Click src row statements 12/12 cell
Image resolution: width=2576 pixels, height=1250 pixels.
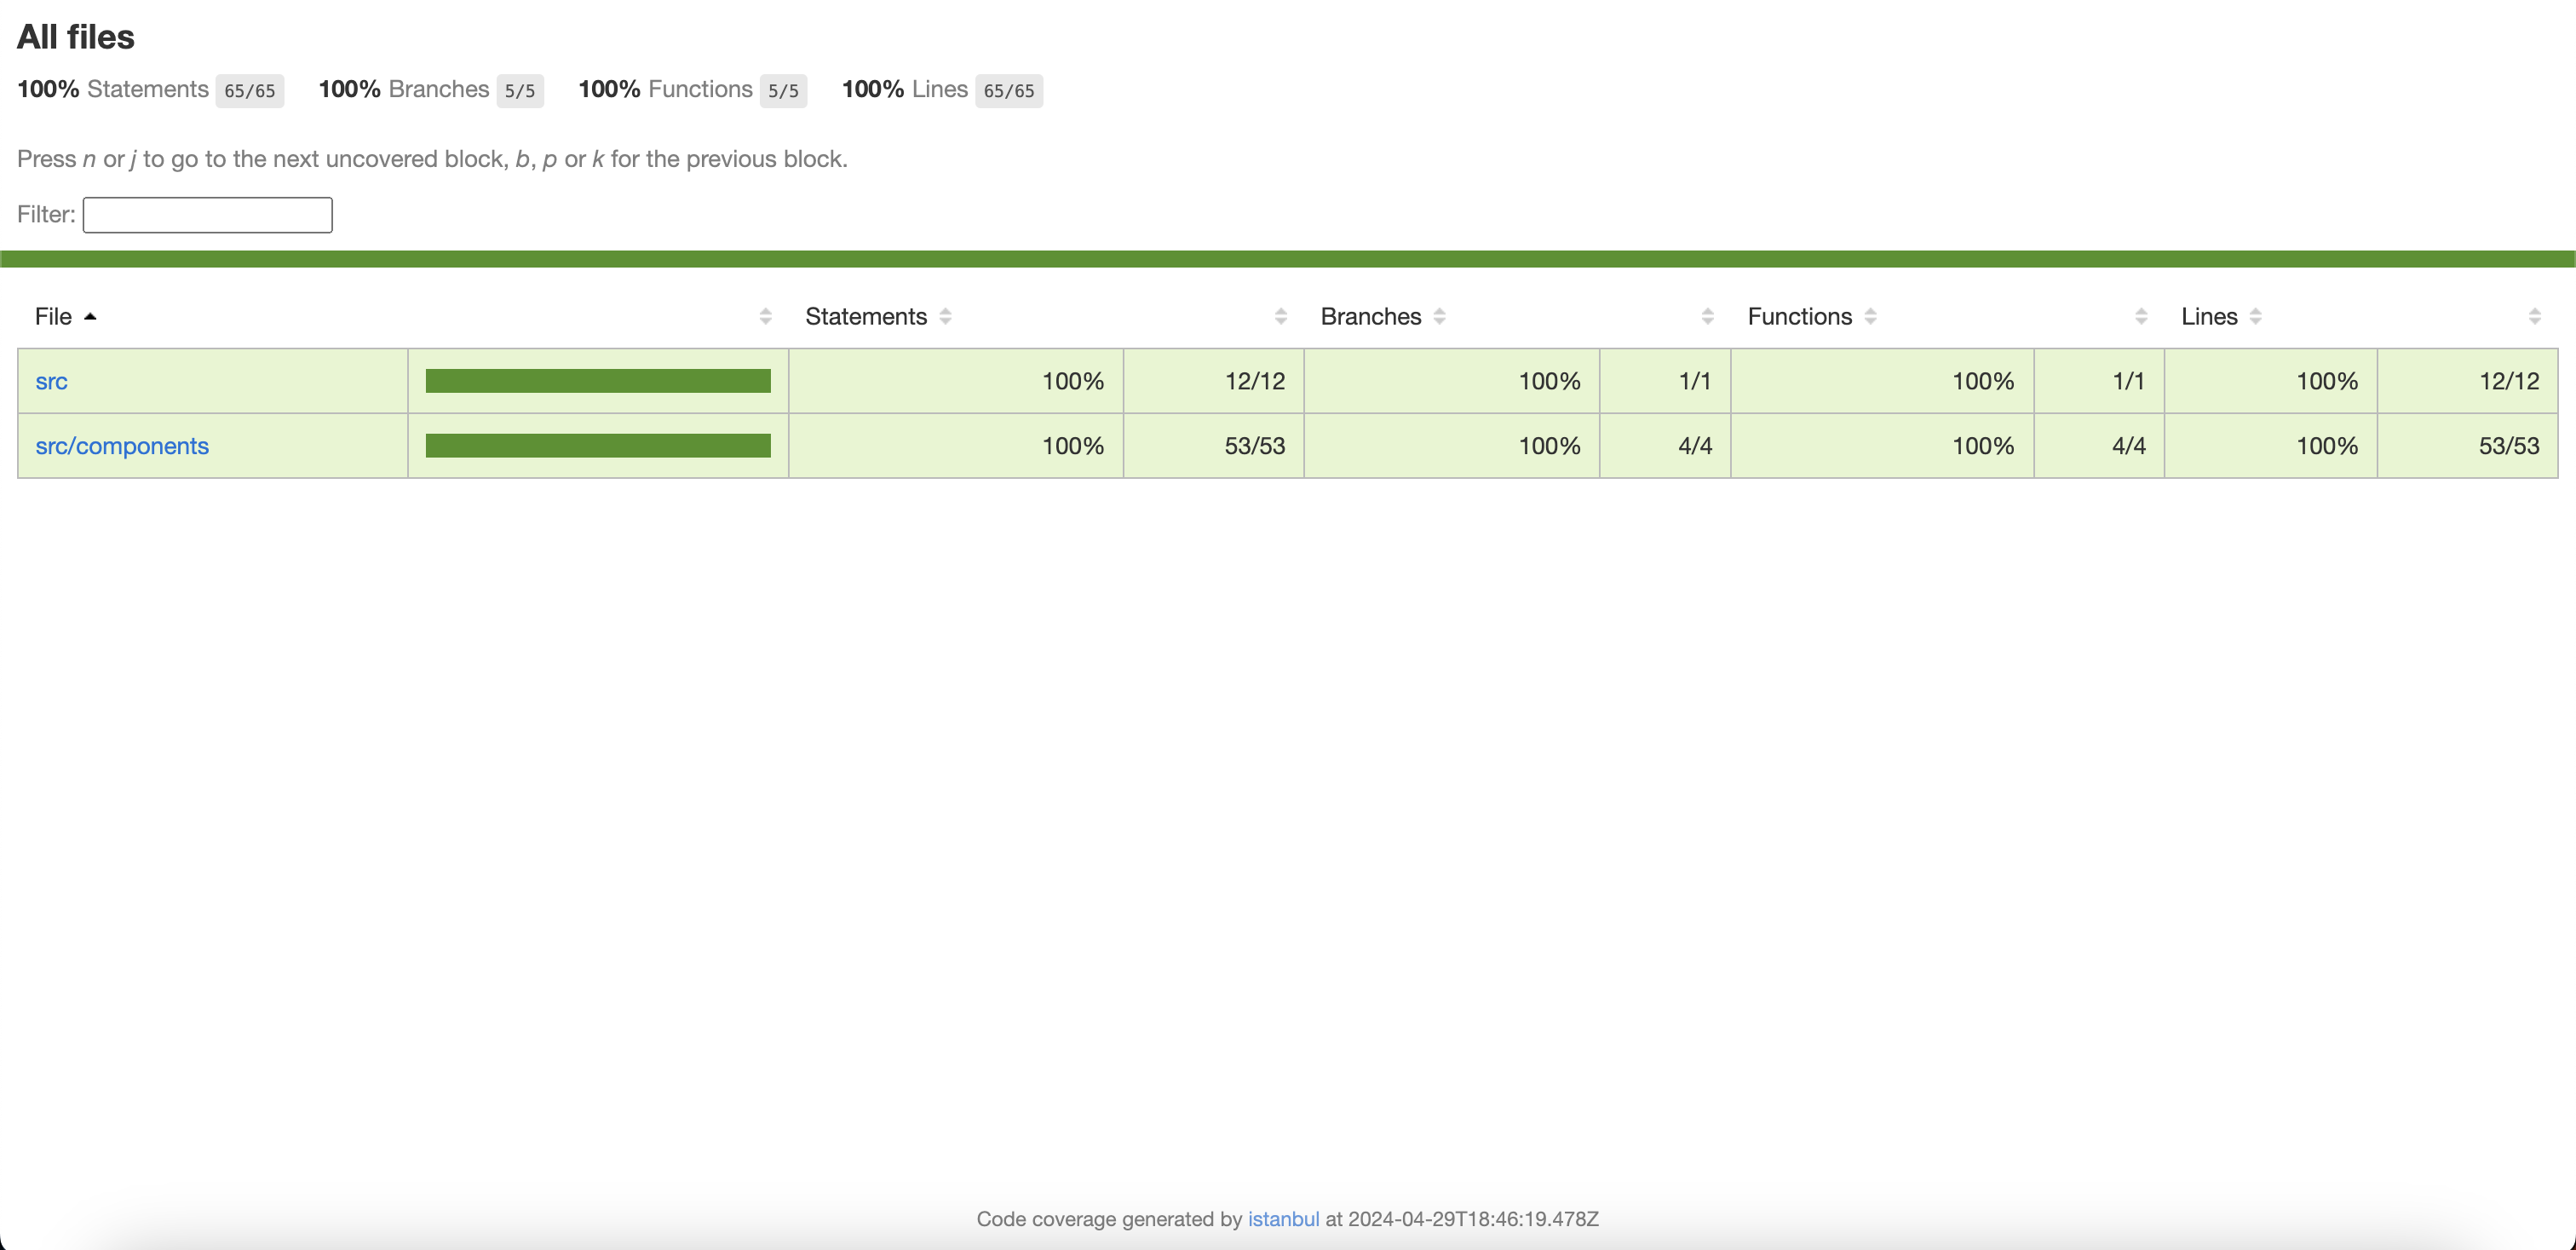[x=1214, y=381]
